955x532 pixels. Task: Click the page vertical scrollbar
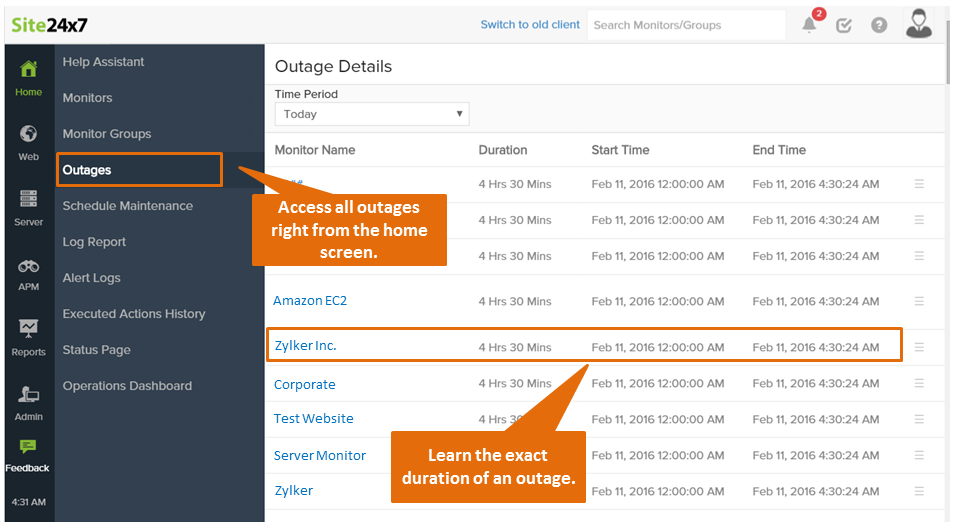947,52
